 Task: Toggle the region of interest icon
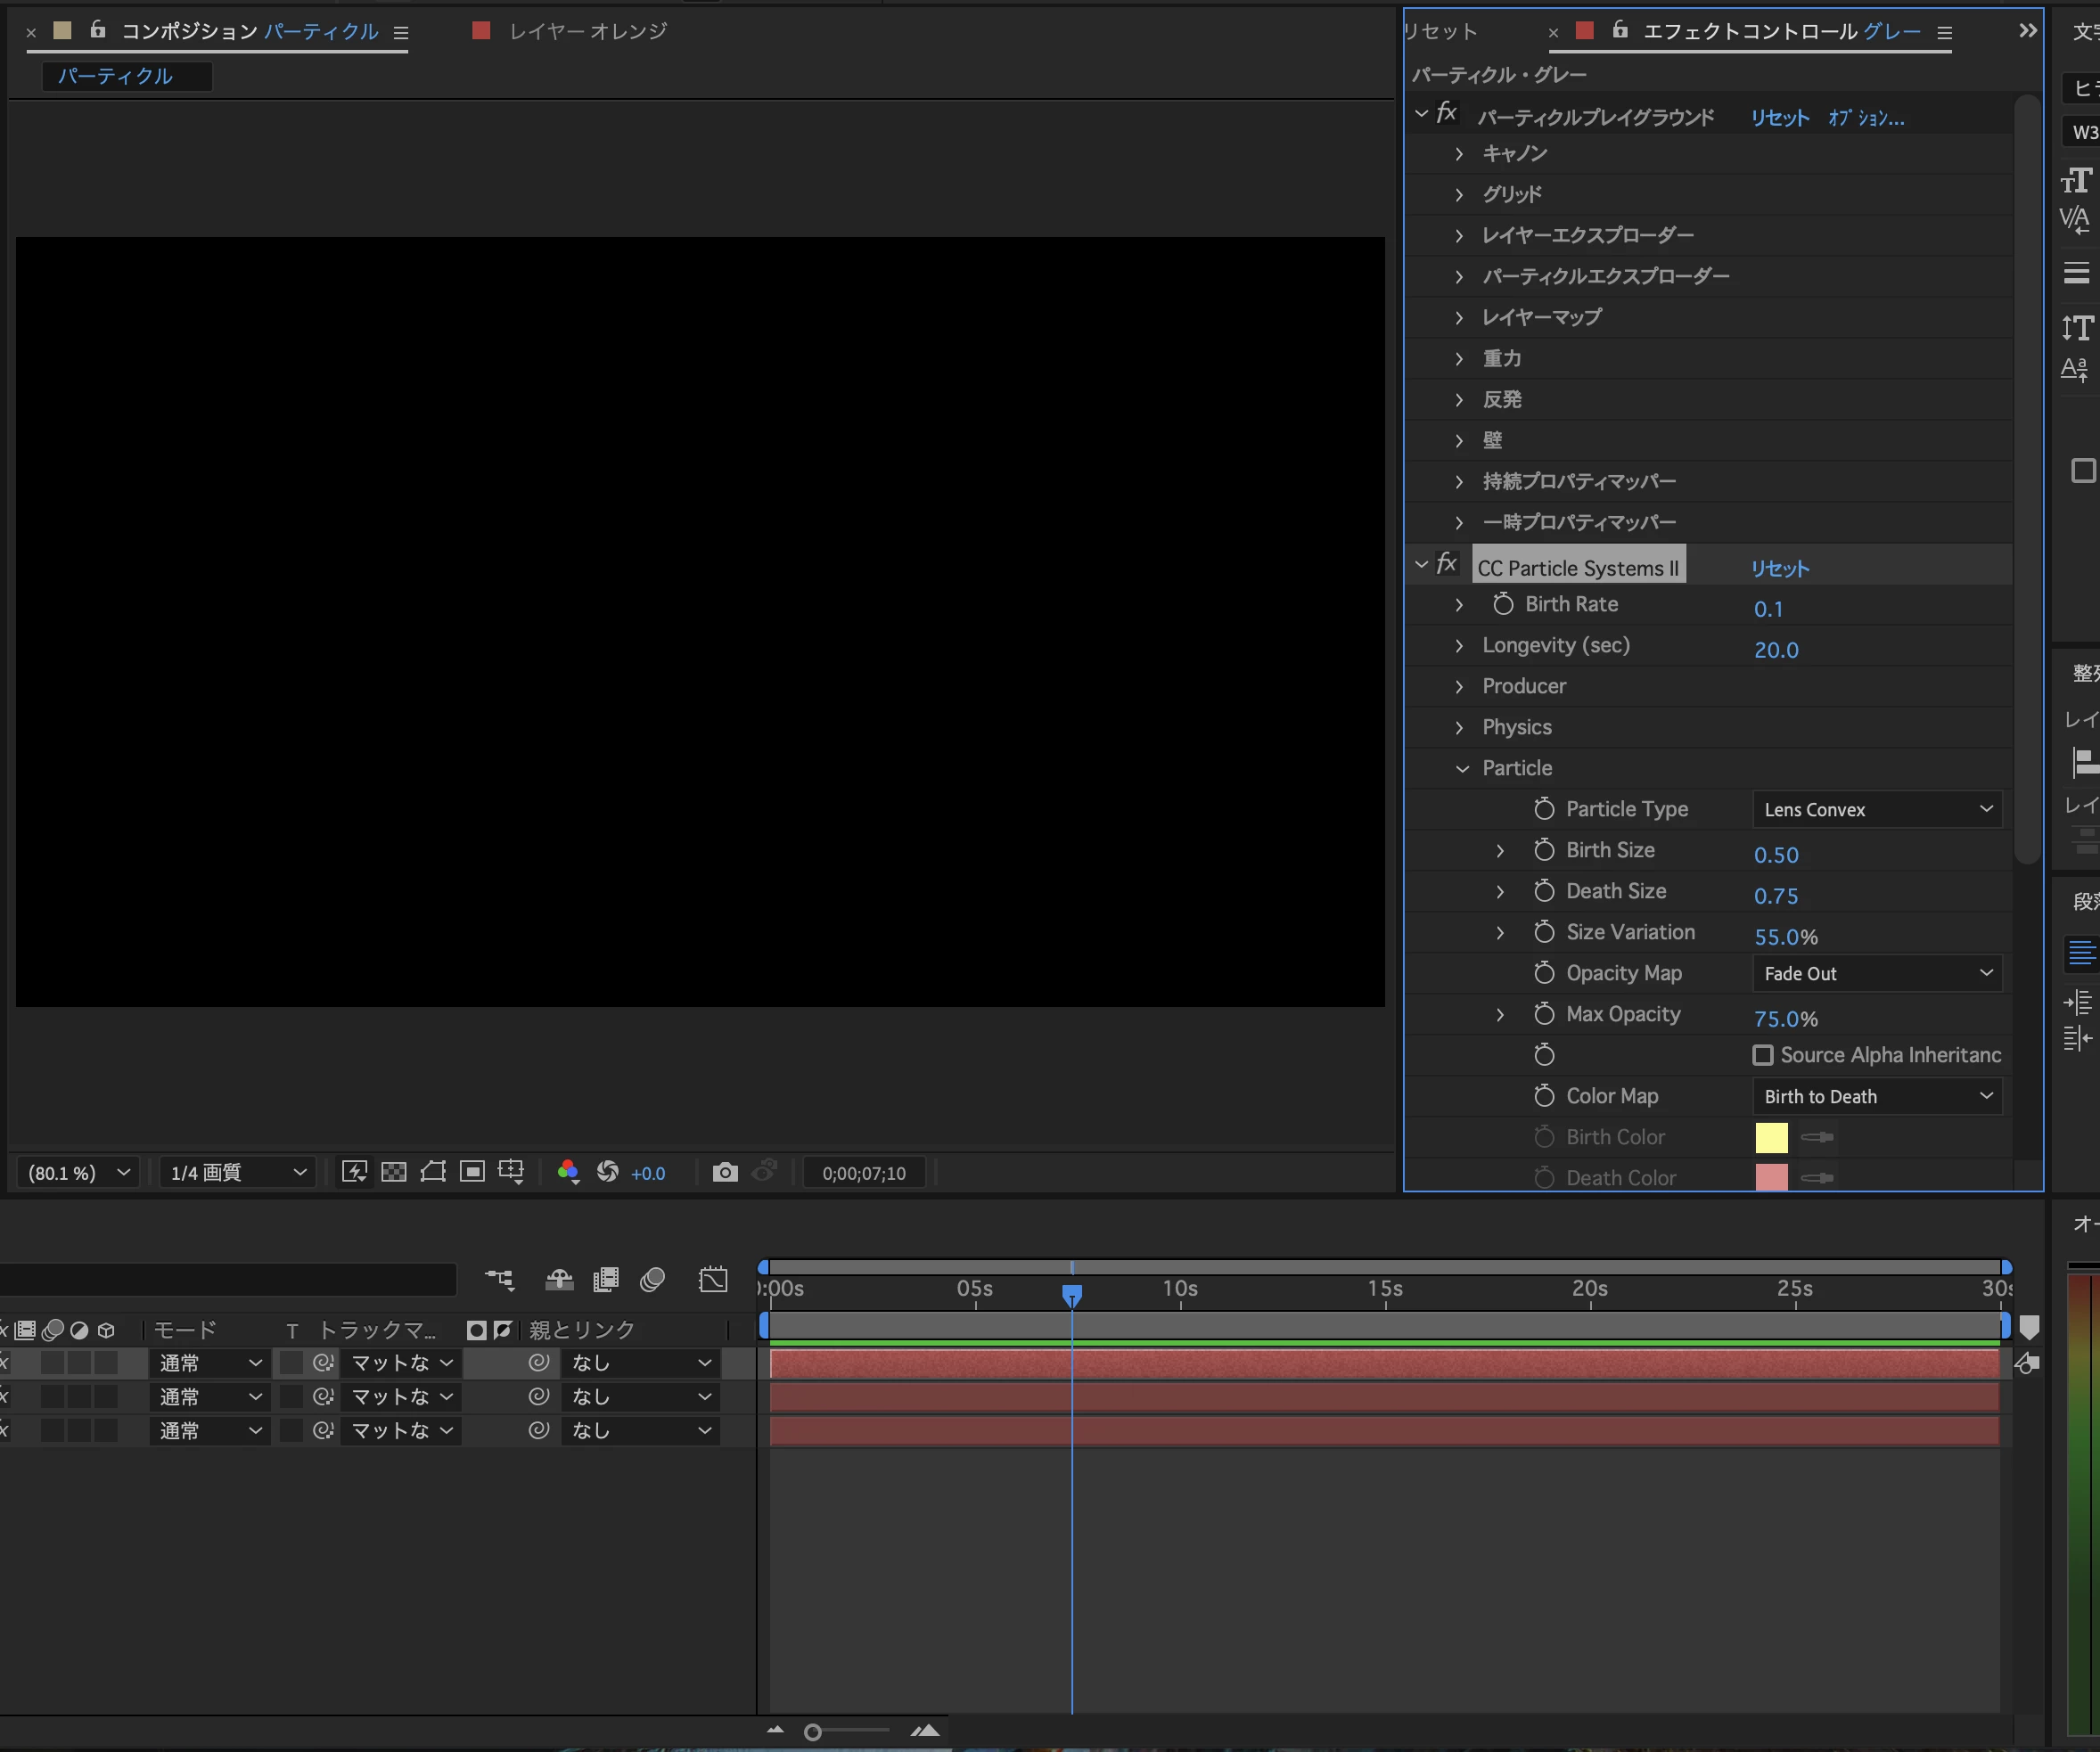click(x=472, y=1172)
